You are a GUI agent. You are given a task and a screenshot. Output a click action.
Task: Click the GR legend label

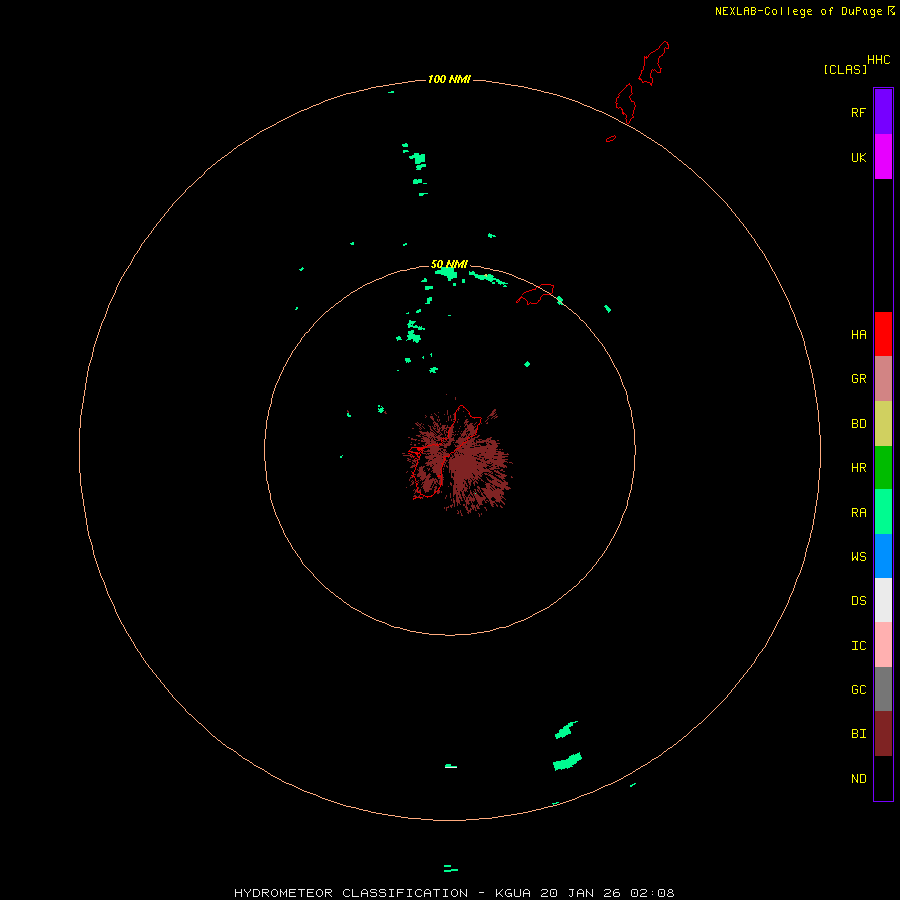[858, 379]
